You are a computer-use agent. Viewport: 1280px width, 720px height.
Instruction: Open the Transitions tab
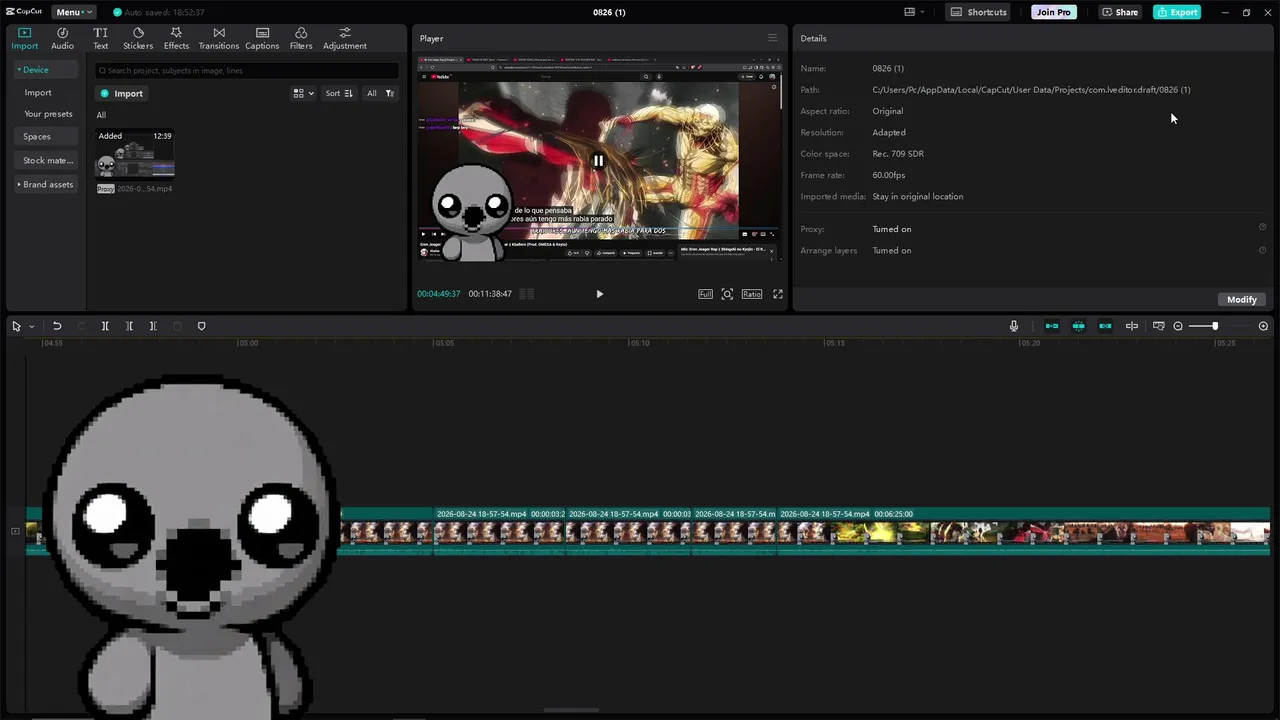point(218,39)
